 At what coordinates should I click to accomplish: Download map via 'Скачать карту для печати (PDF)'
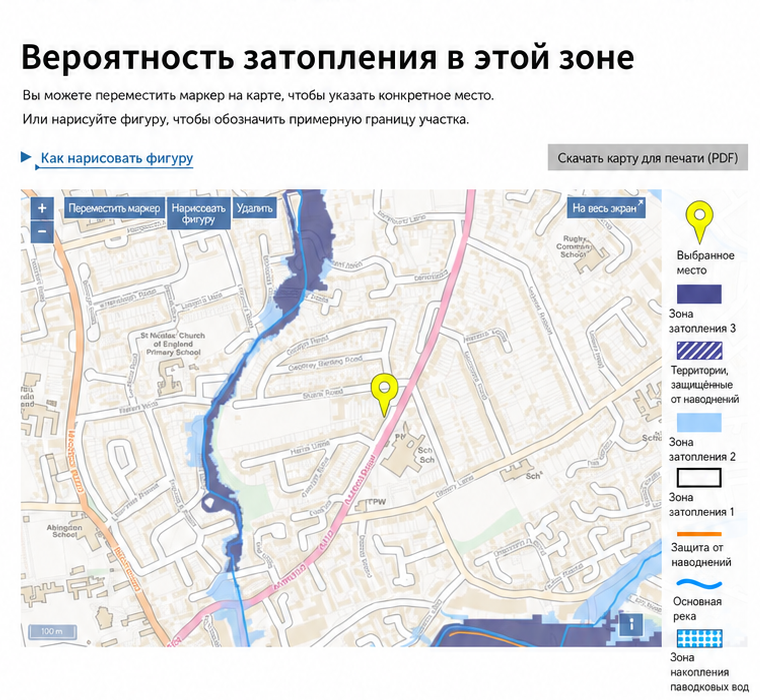648,158
